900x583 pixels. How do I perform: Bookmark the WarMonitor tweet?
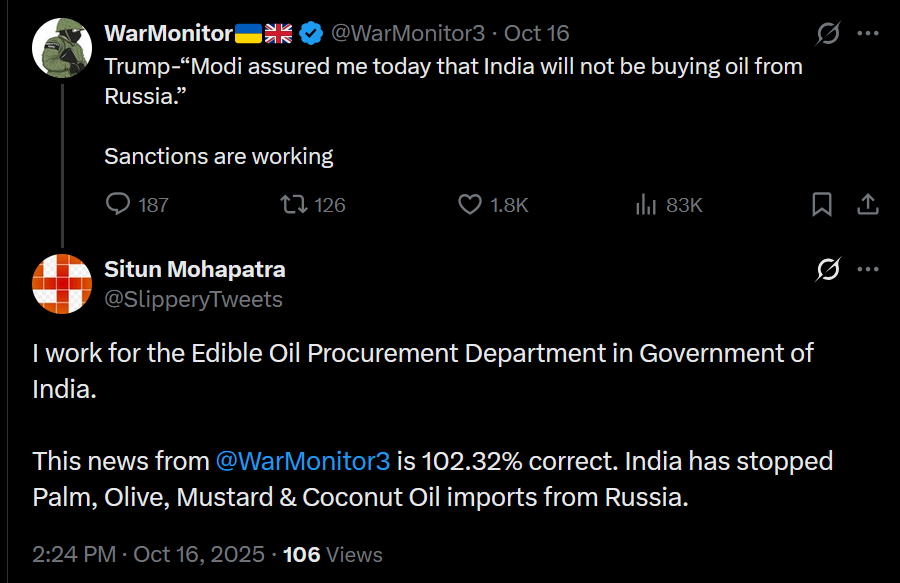point(821,205)
